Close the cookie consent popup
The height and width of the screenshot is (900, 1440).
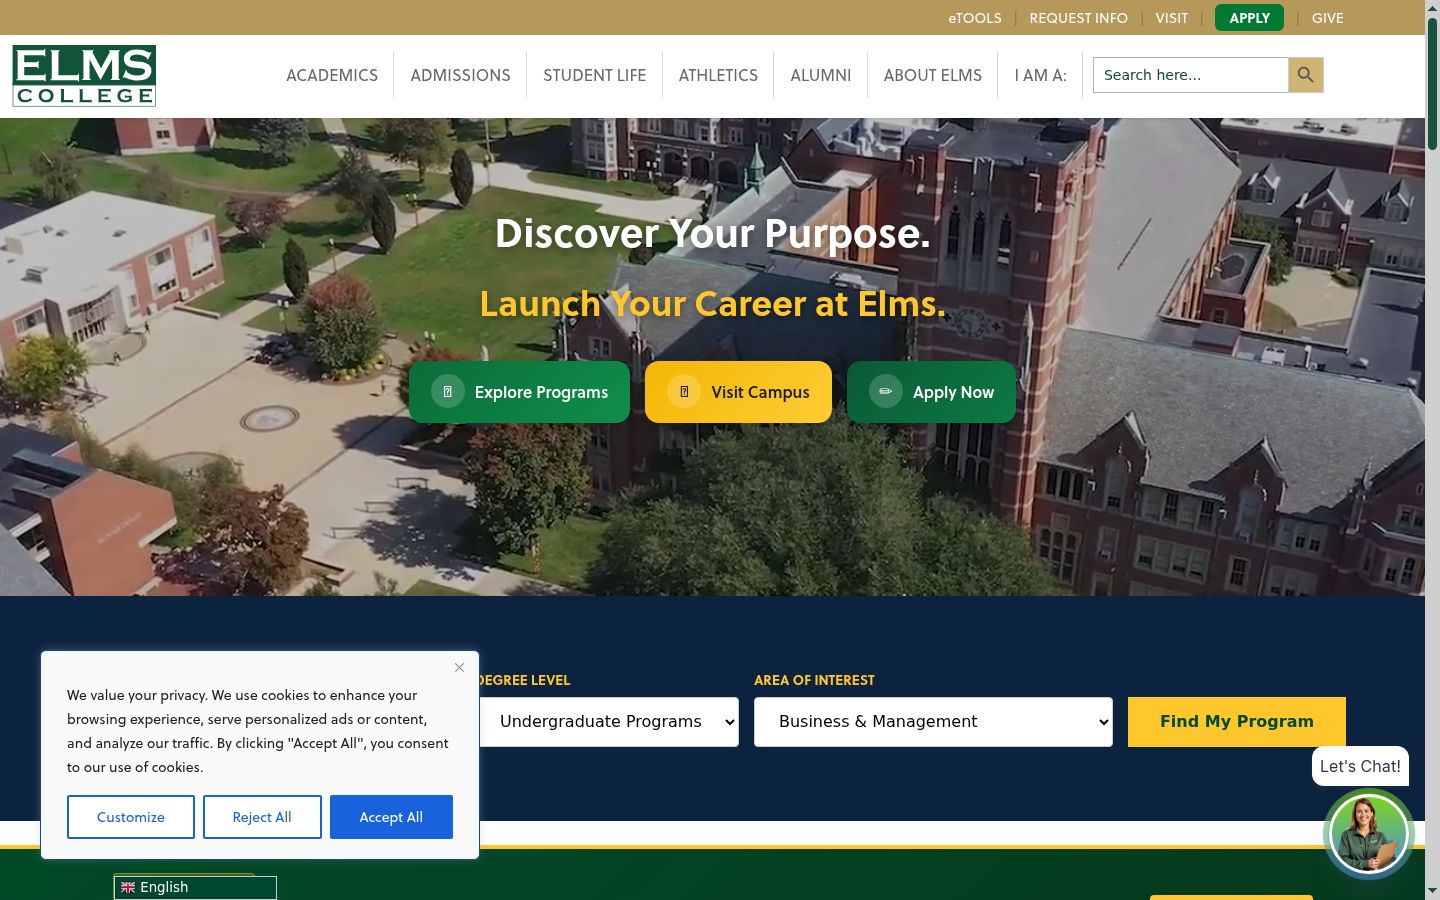459,667
